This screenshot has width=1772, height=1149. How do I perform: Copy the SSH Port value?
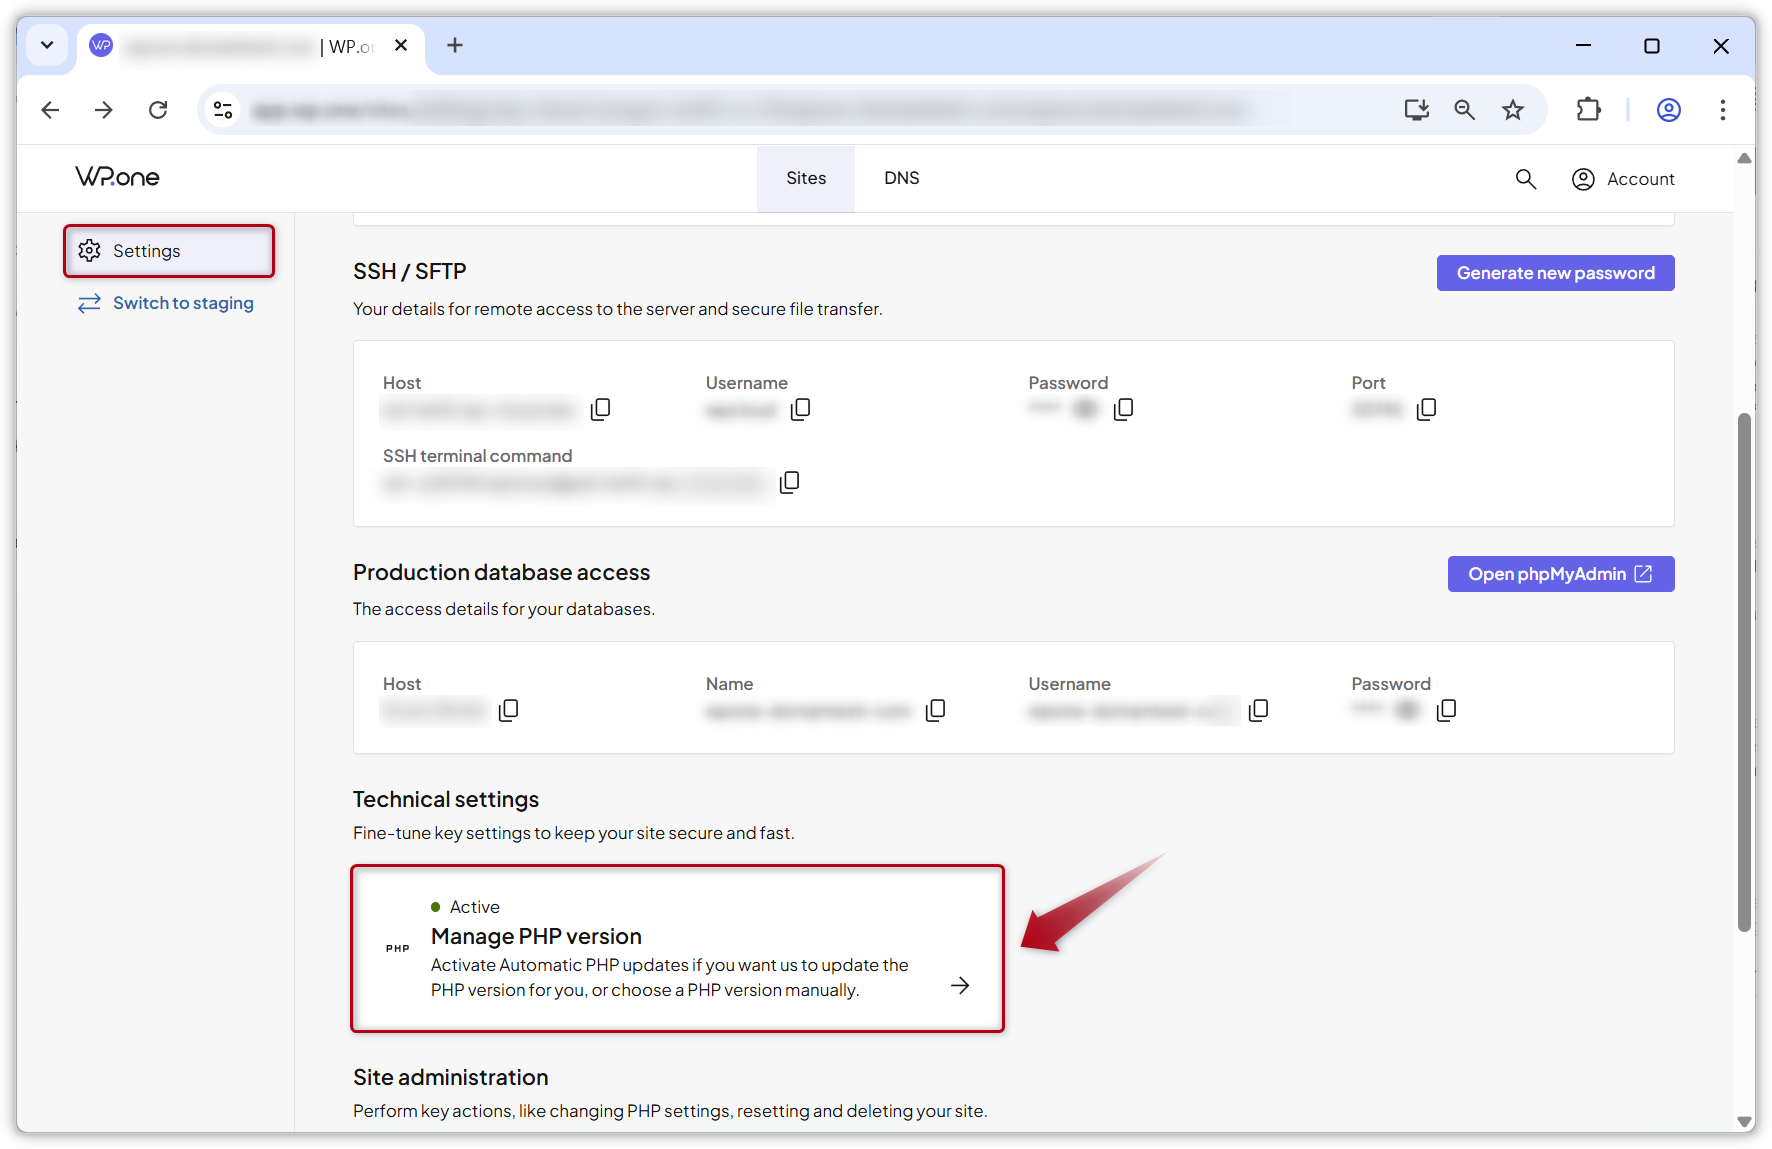pyautogui.click(x=1426, y=409)
